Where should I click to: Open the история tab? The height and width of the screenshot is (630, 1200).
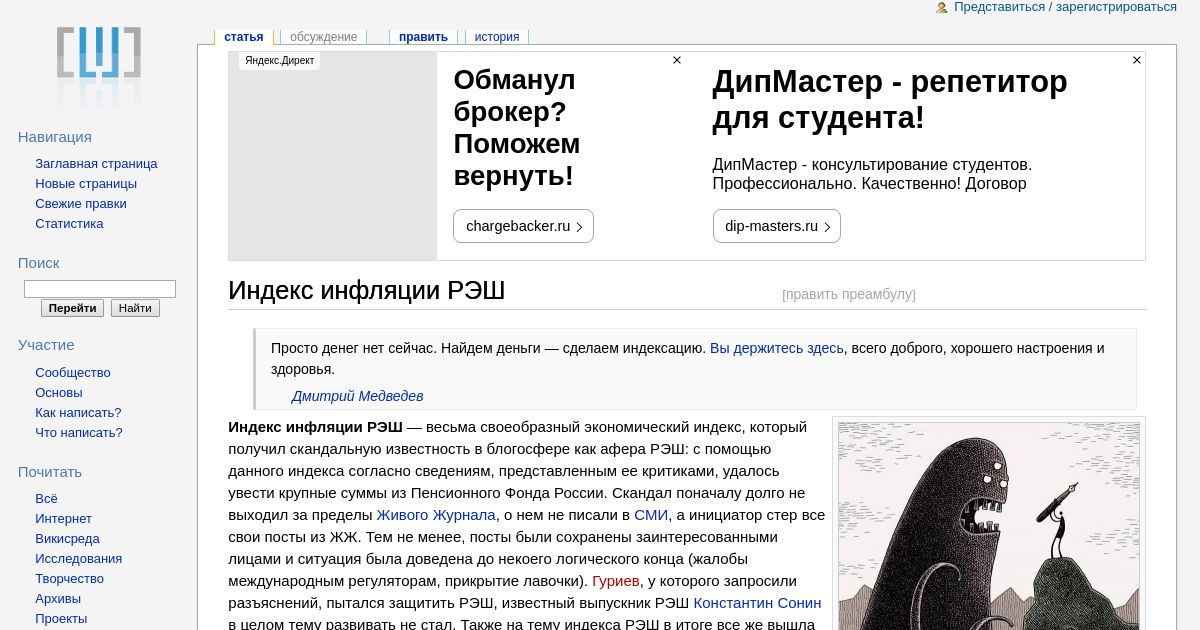497,37
